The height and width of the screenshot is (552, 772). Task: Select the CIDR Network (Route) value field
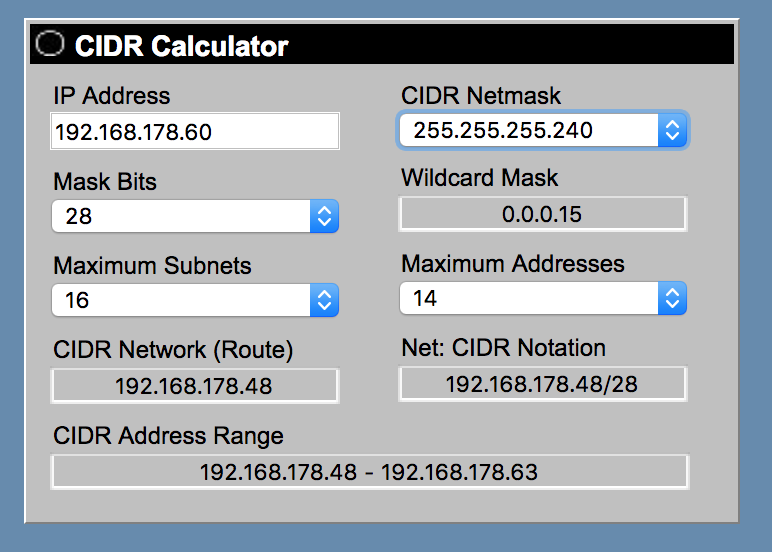(195, 386)
